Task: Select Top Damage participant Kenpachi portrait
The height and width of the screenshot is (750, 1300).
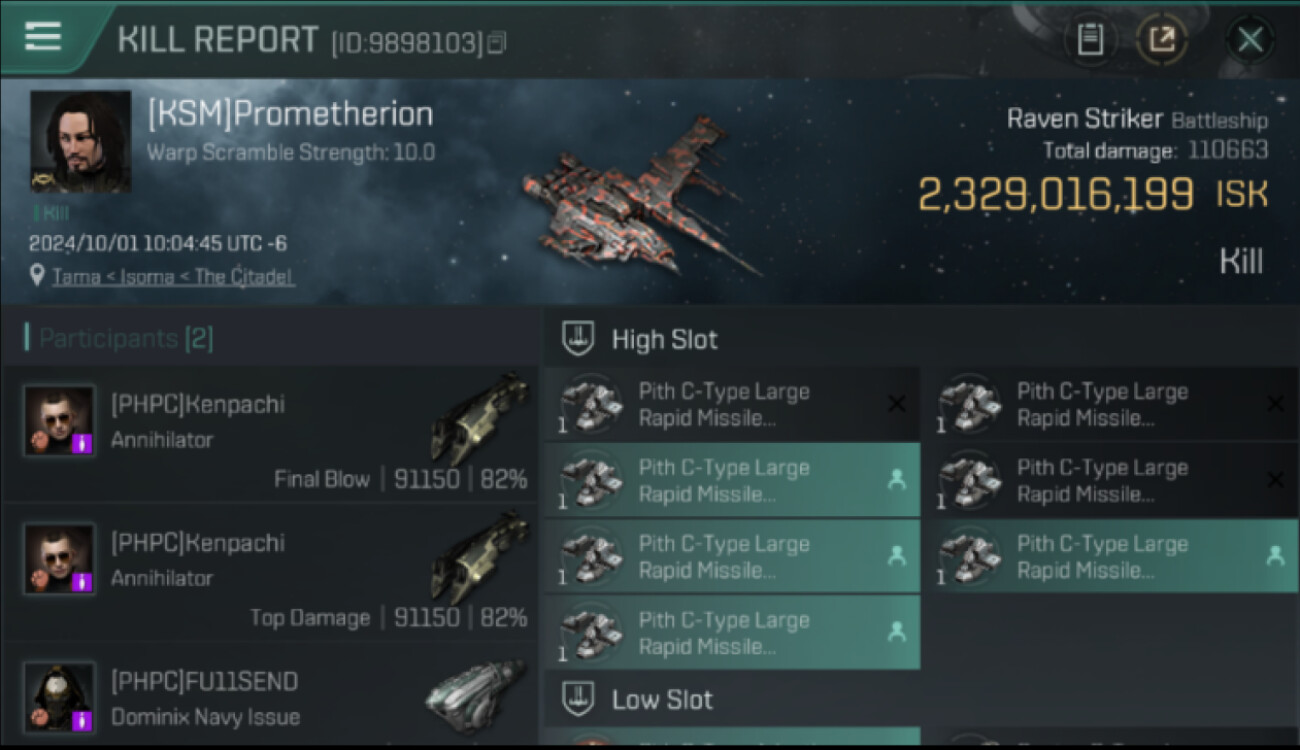Action: [x=60, y=558]
